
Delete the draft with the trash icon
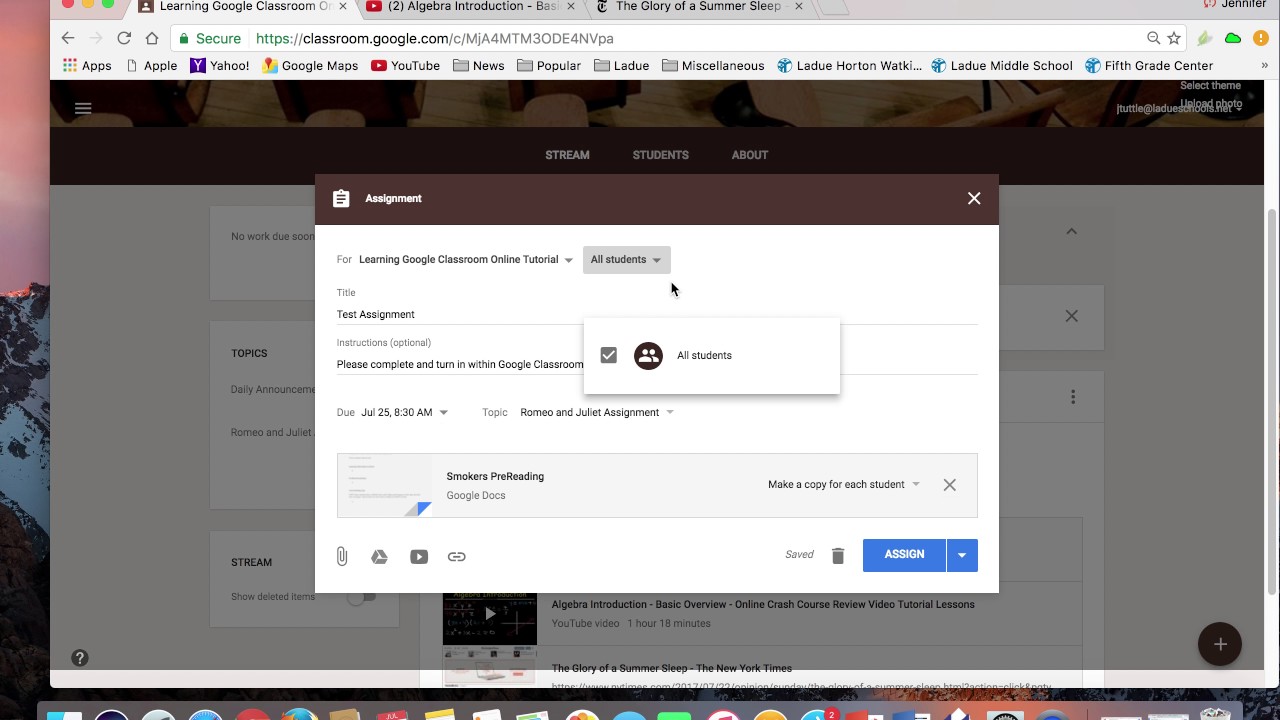click(838, 556)
